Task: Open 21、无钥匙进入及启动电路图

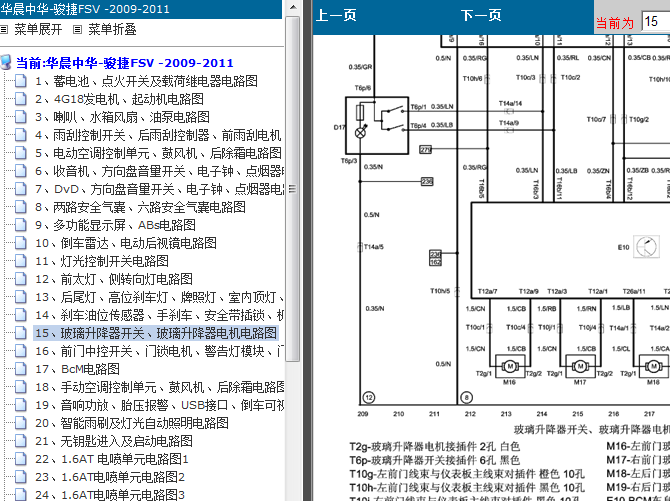Action: [114, 441]
